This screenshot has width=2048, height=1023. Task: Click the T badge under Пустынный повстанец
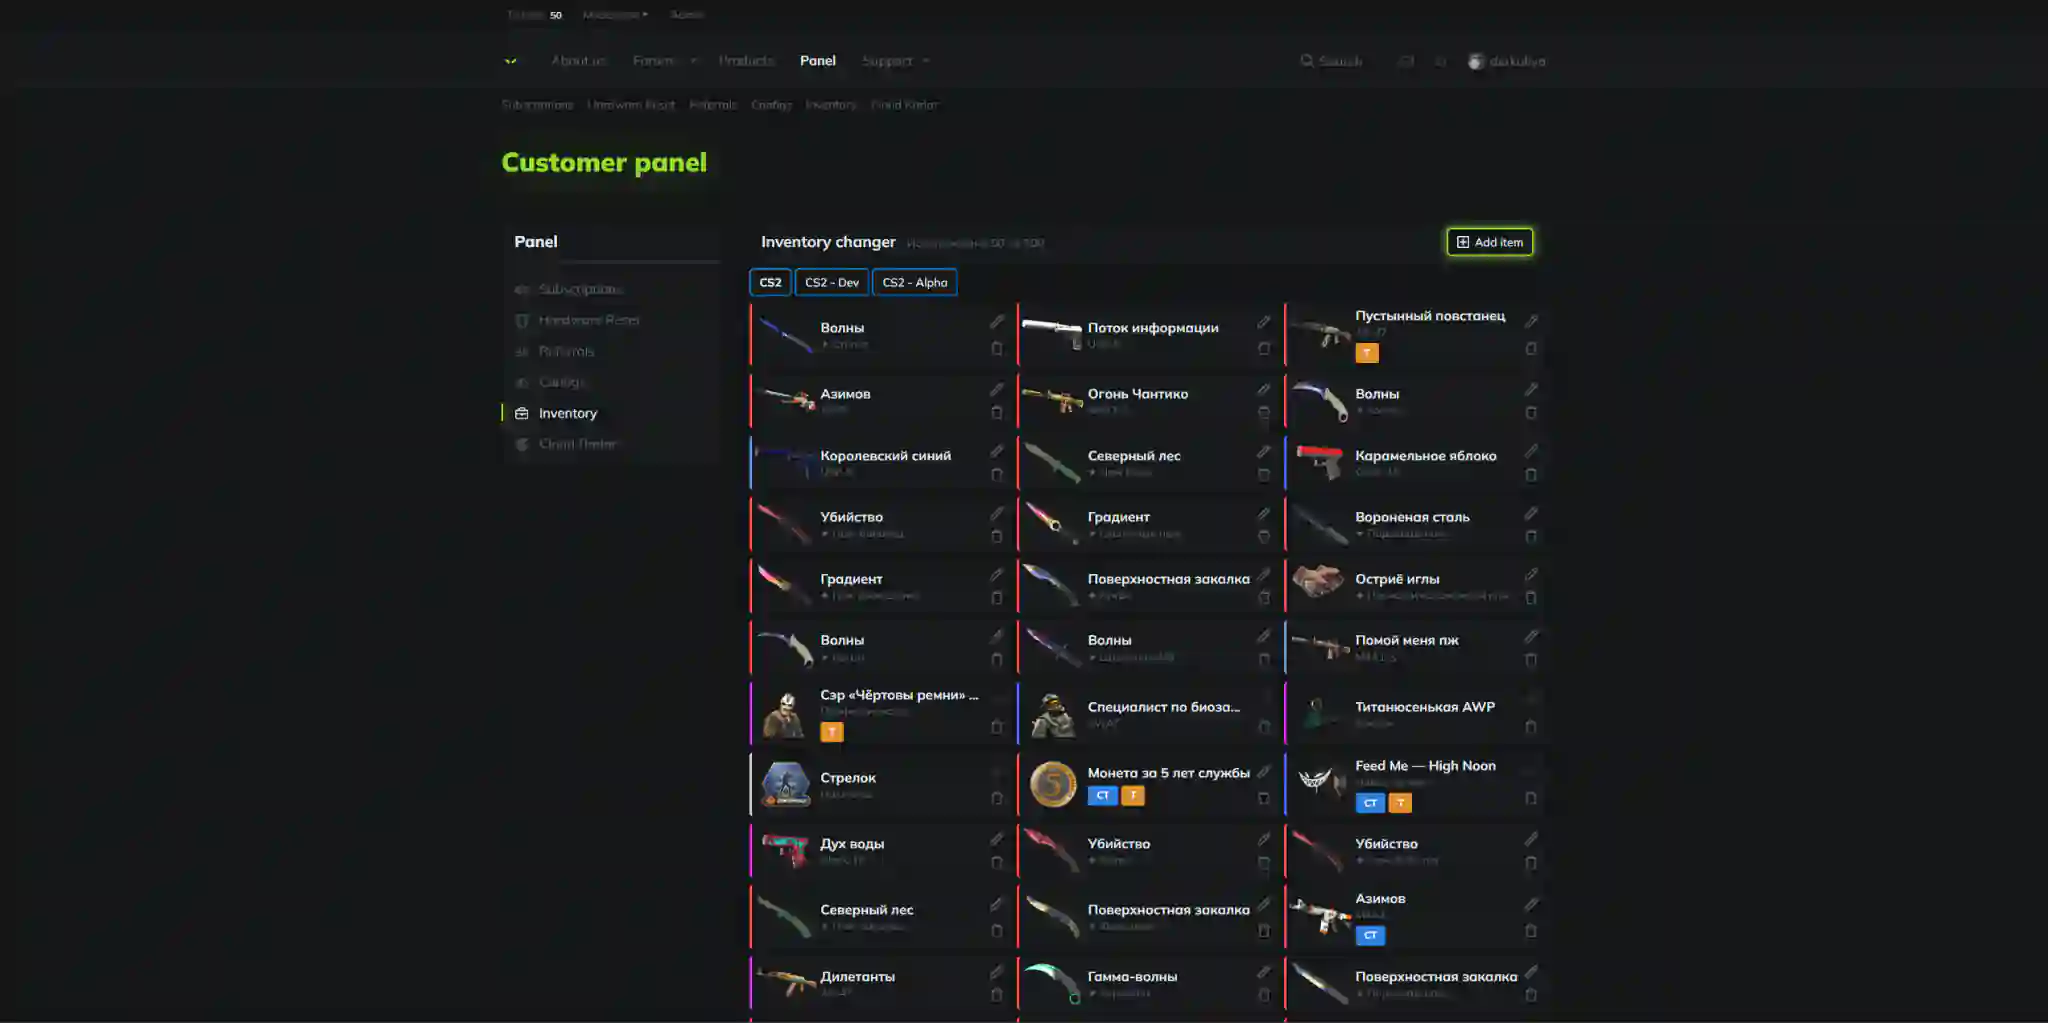[1367, 353]
